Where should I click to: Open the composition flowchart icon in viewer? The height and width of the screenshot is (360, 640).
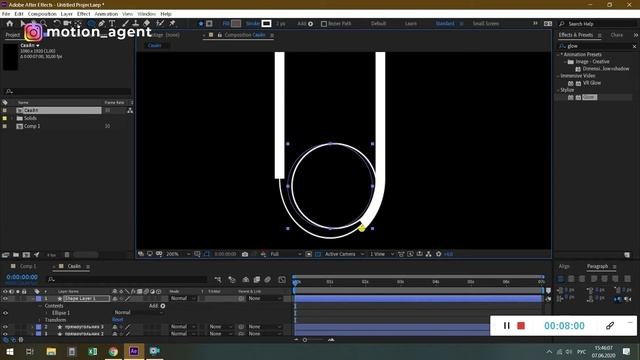point(428,254)
